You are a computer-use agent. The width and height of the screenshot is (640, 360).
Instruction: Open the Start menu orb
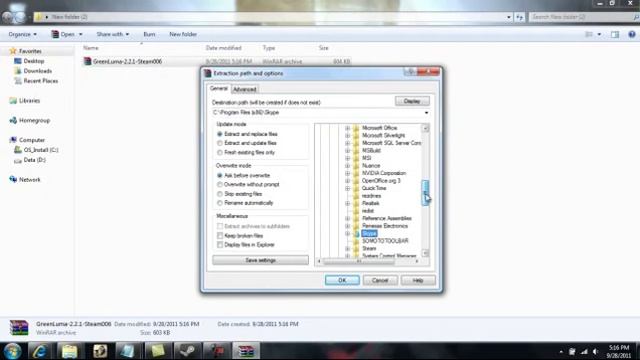(12, 351)
